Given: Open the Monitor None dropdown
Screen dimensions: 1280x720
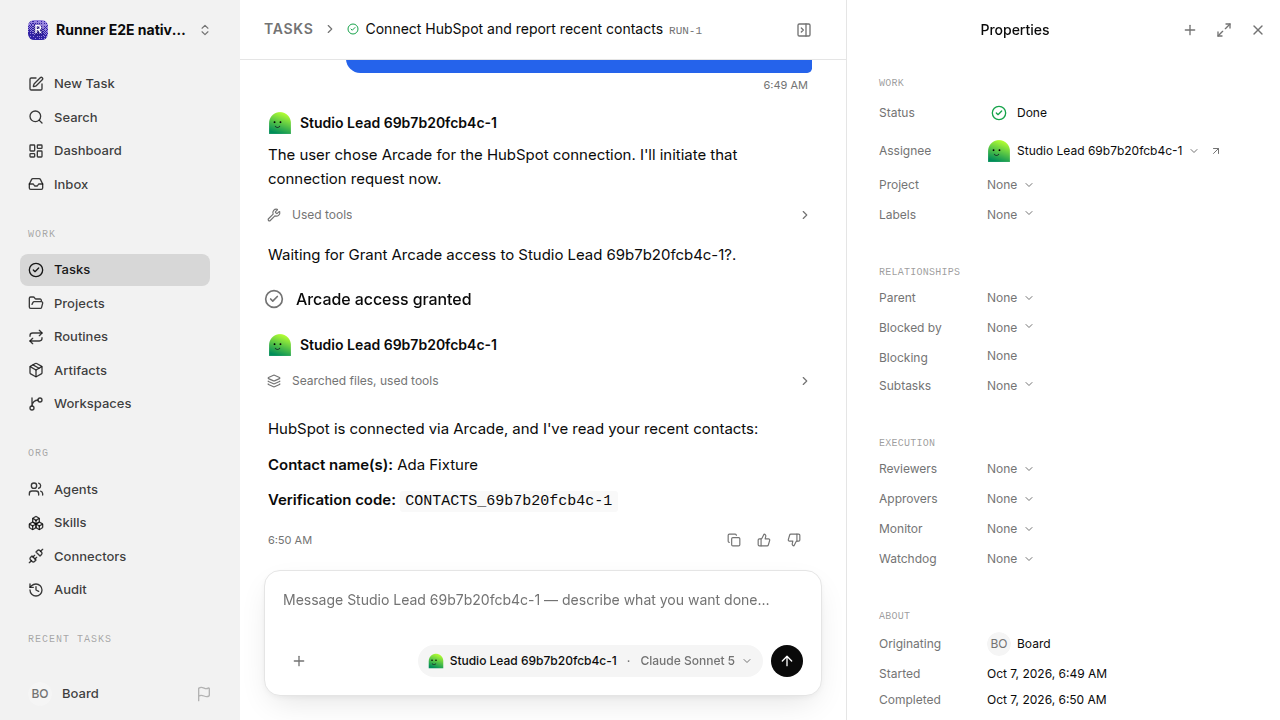Looking at the screenshot, I should coord(1010,529).
